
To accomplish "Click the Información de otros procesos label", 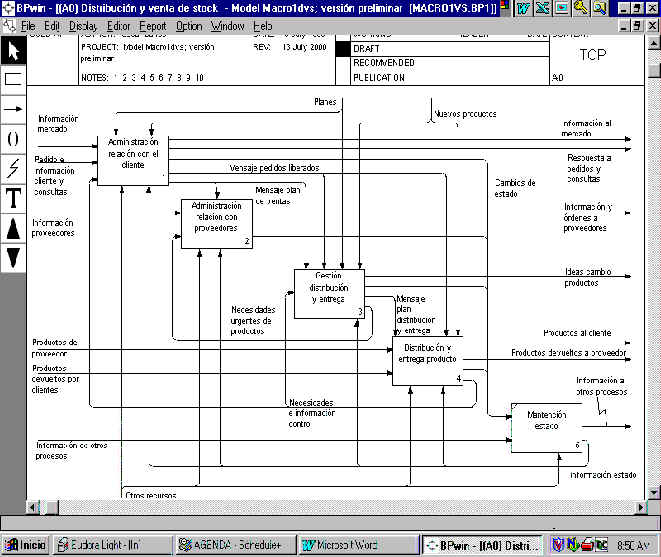I will coord(71,450).
